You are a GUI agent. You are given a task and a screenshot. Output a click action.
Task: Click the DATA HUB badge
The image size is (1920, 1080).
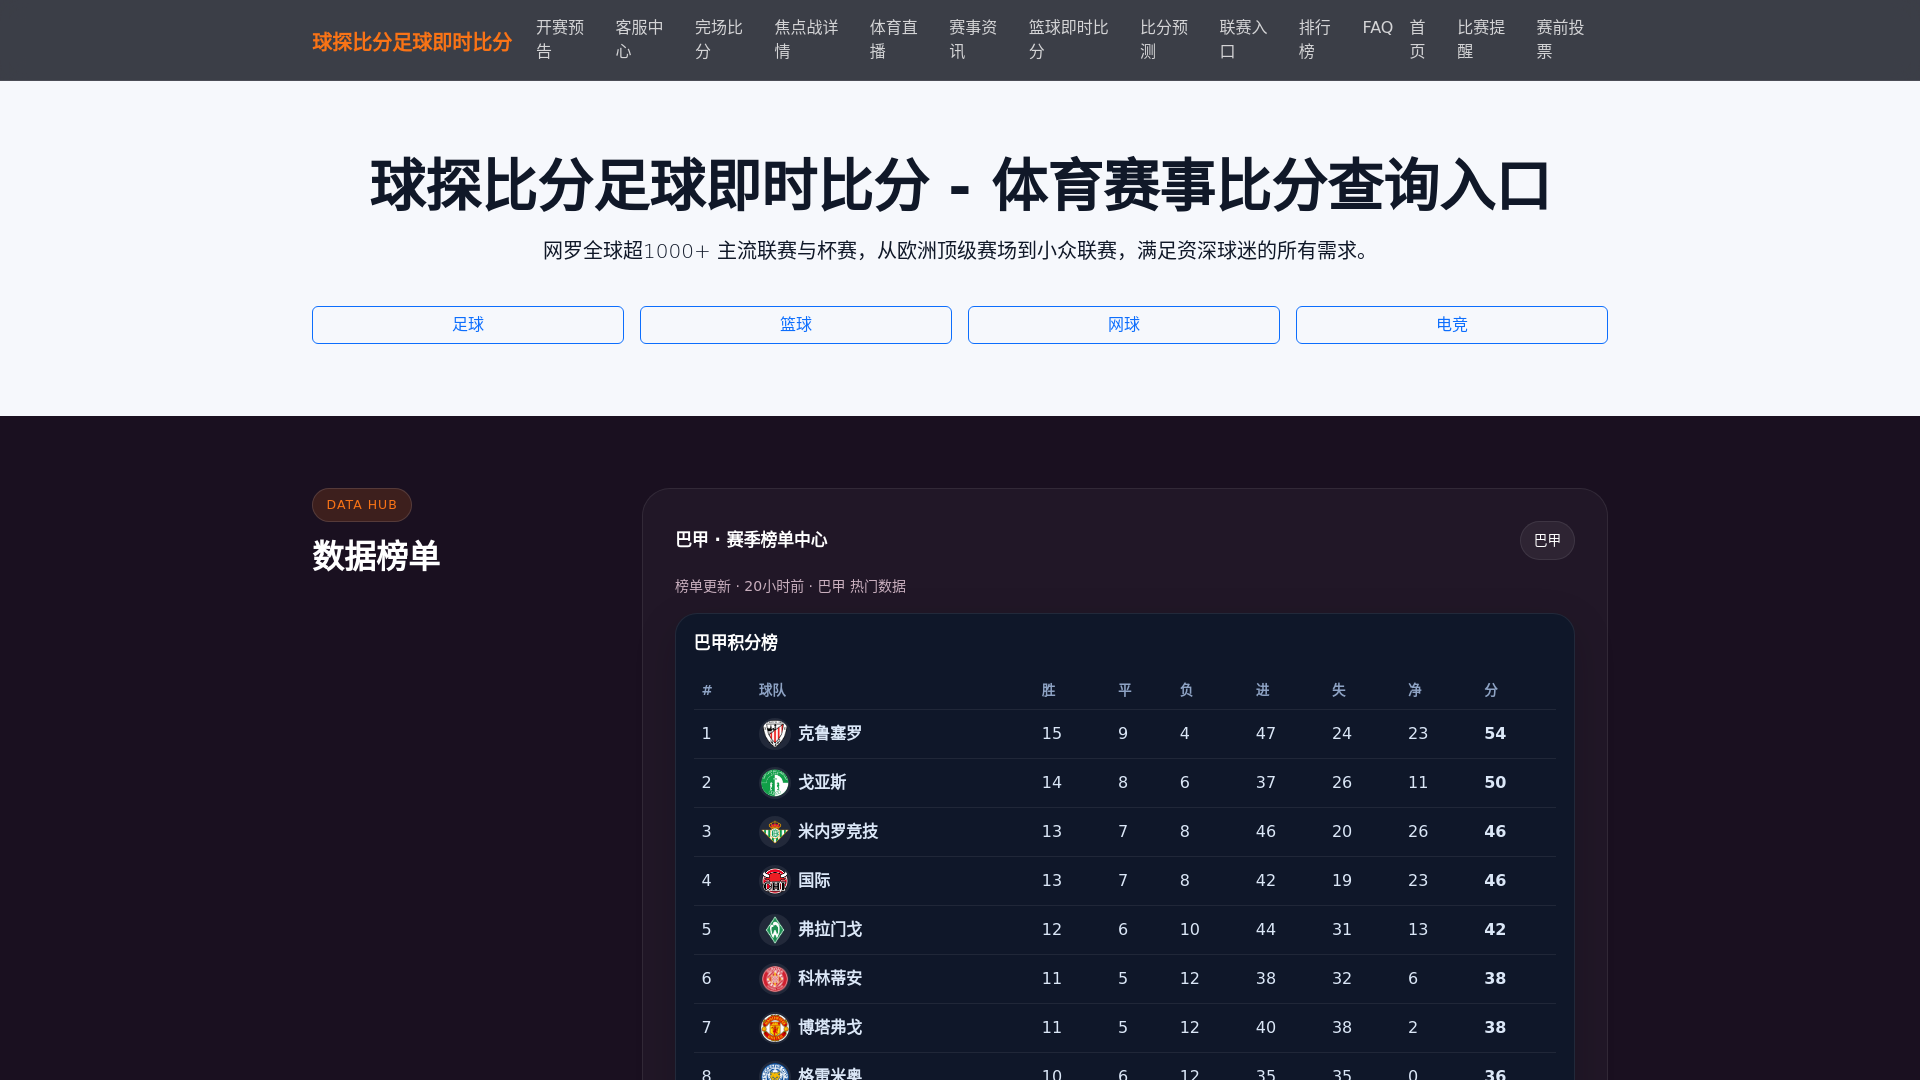[362, 505]
